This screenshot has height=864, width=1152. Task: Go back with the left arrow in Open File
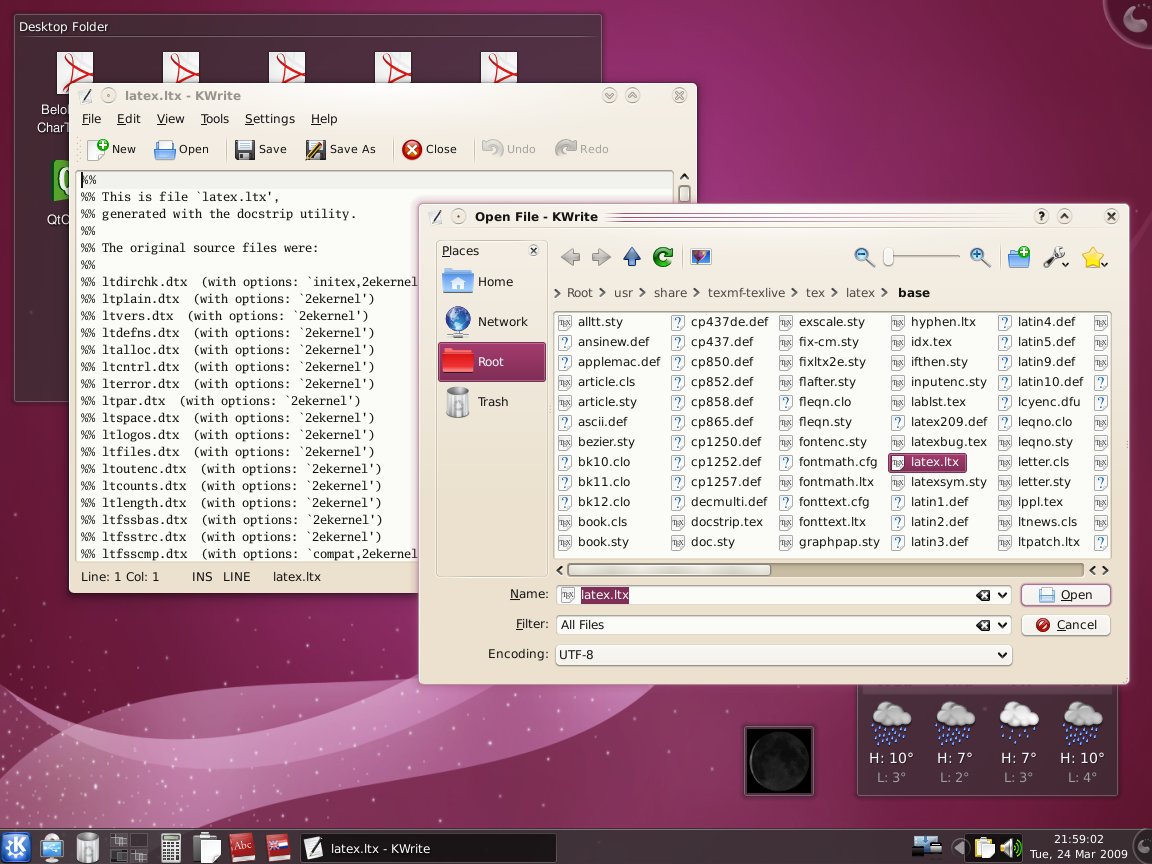[x=570, y=256]
